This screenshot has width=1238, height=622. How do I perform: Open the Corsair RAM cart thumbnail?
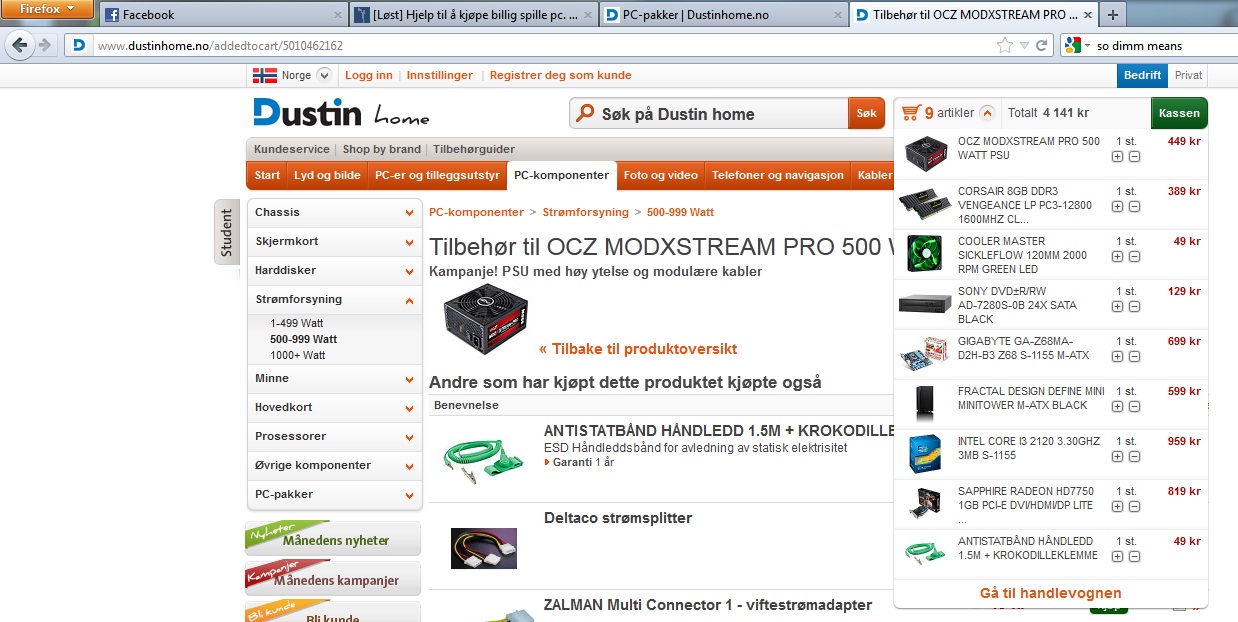tap(925, 204)
